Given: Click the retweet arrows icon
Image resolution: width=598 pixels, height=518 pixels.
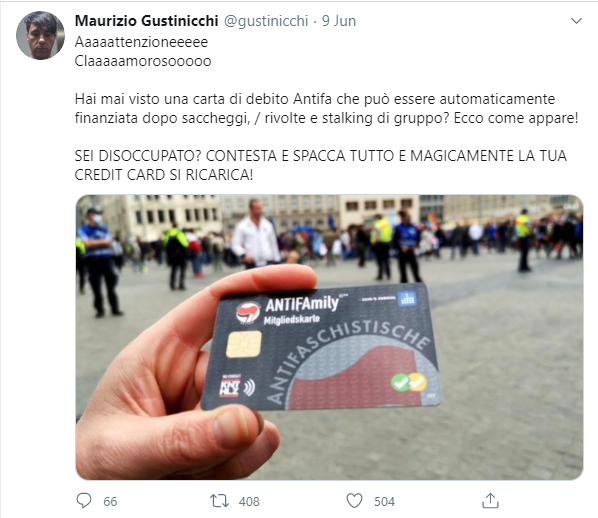Looking at the screenshot, I should (219, 501).
